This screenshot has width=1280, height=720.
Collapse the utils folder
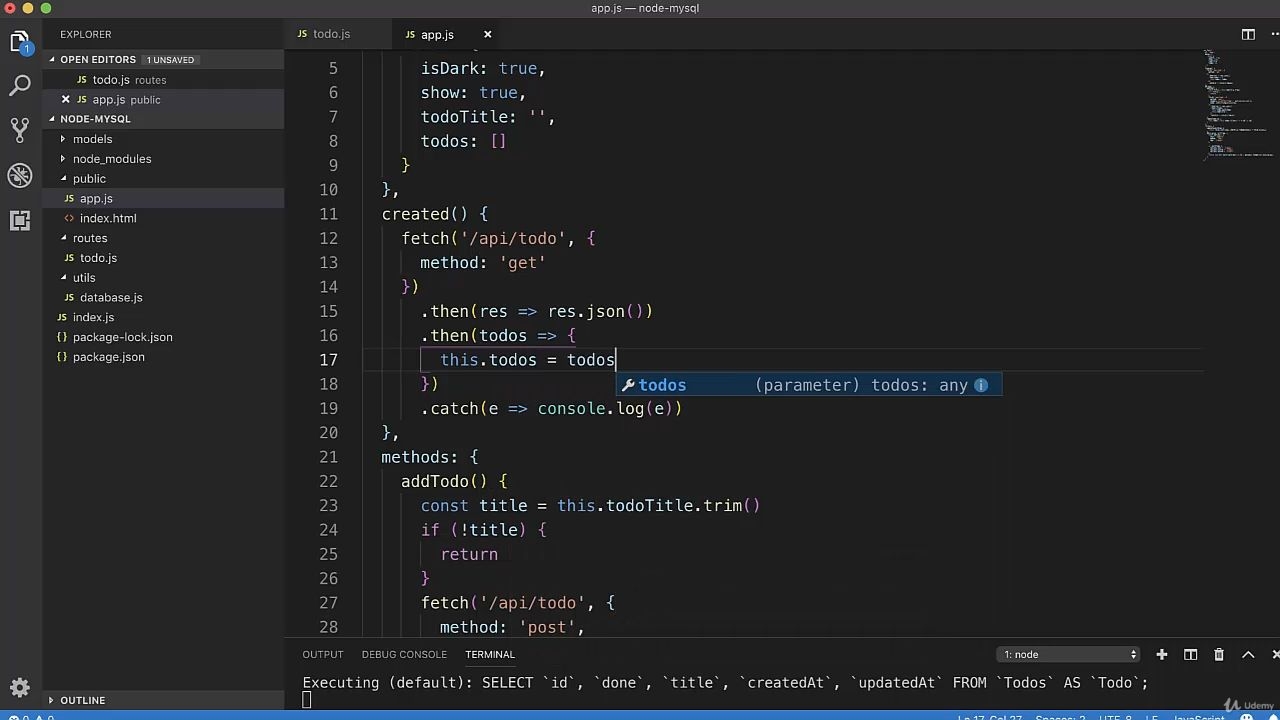(63, 277)
